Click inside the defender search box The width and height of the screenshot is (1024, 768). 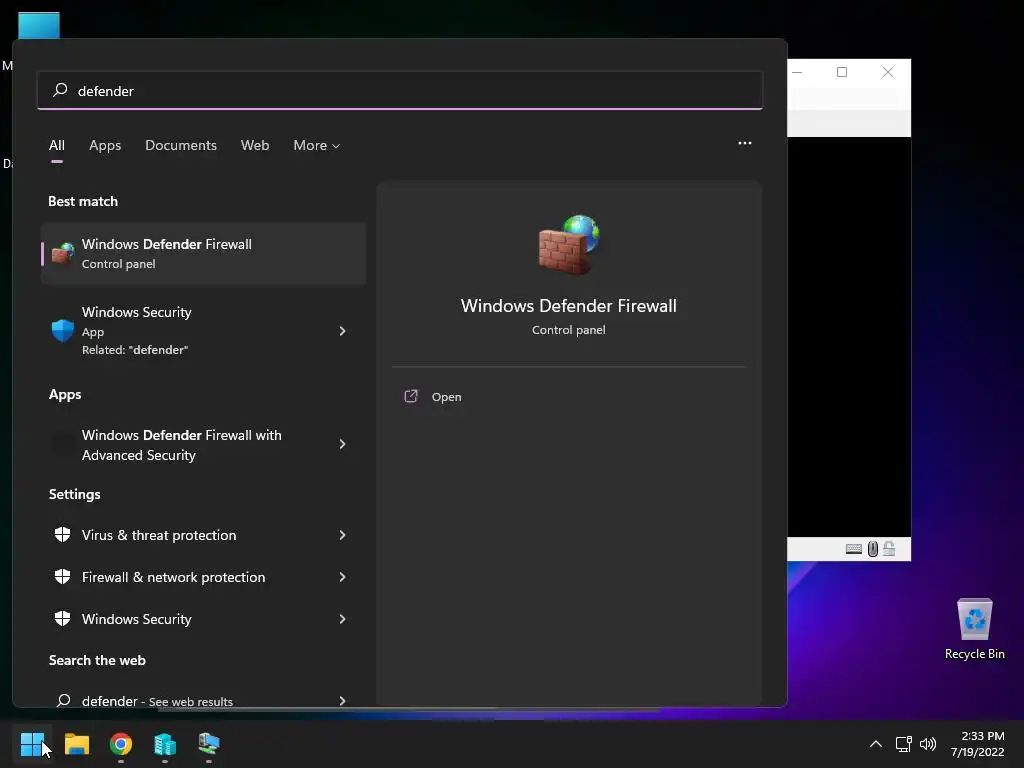click(x=400, y=91)
